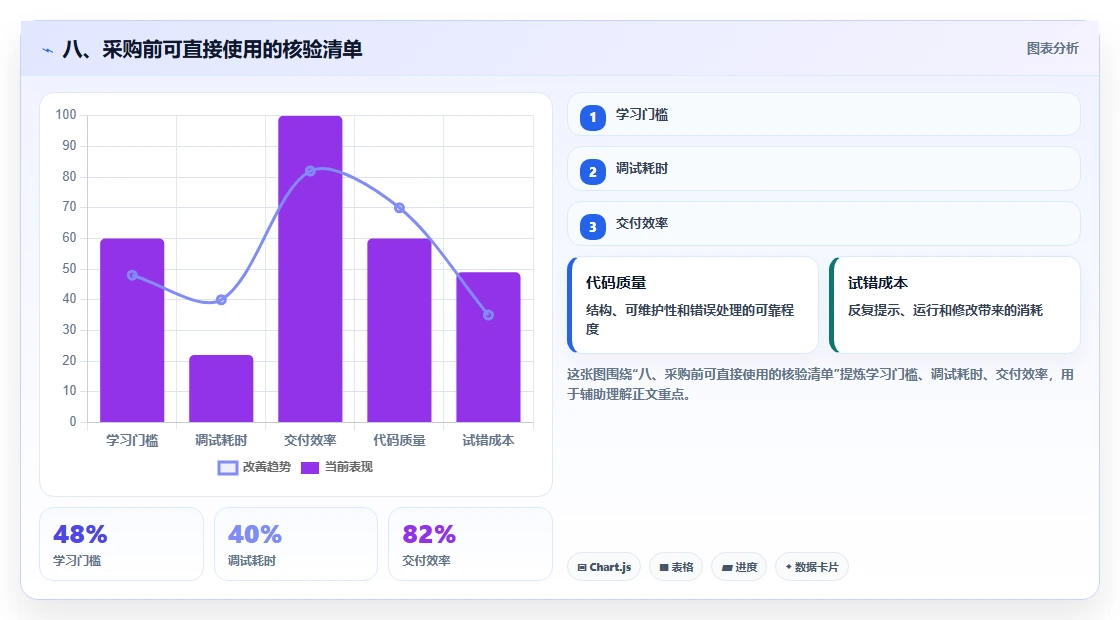Image resolution: width=1120 pixels, height=620 pixels.
Task: Click the Chart.js tag
Action: 604,567
